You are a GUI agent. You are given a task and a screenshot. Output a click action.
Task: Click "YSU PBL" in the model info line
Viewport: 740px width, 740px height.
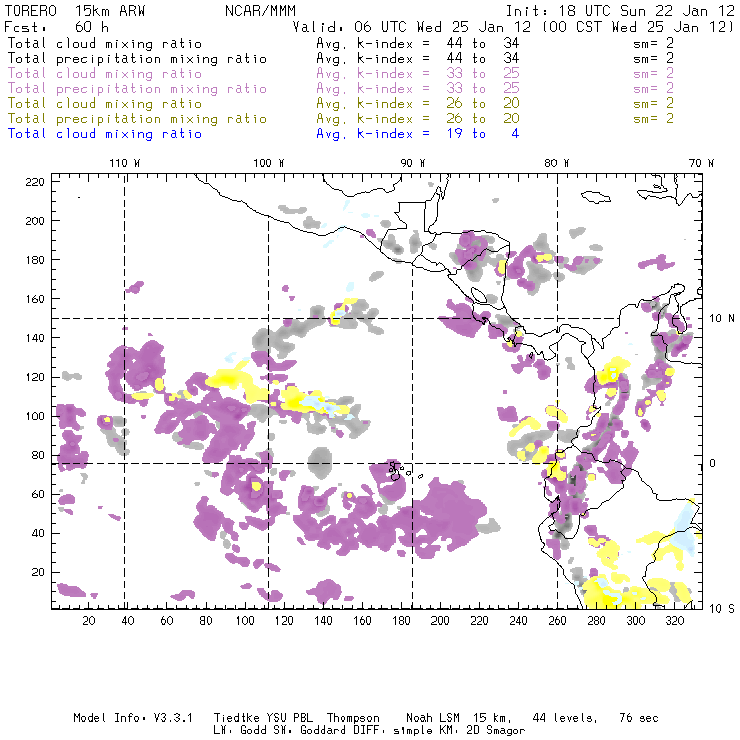pos(290,718)
